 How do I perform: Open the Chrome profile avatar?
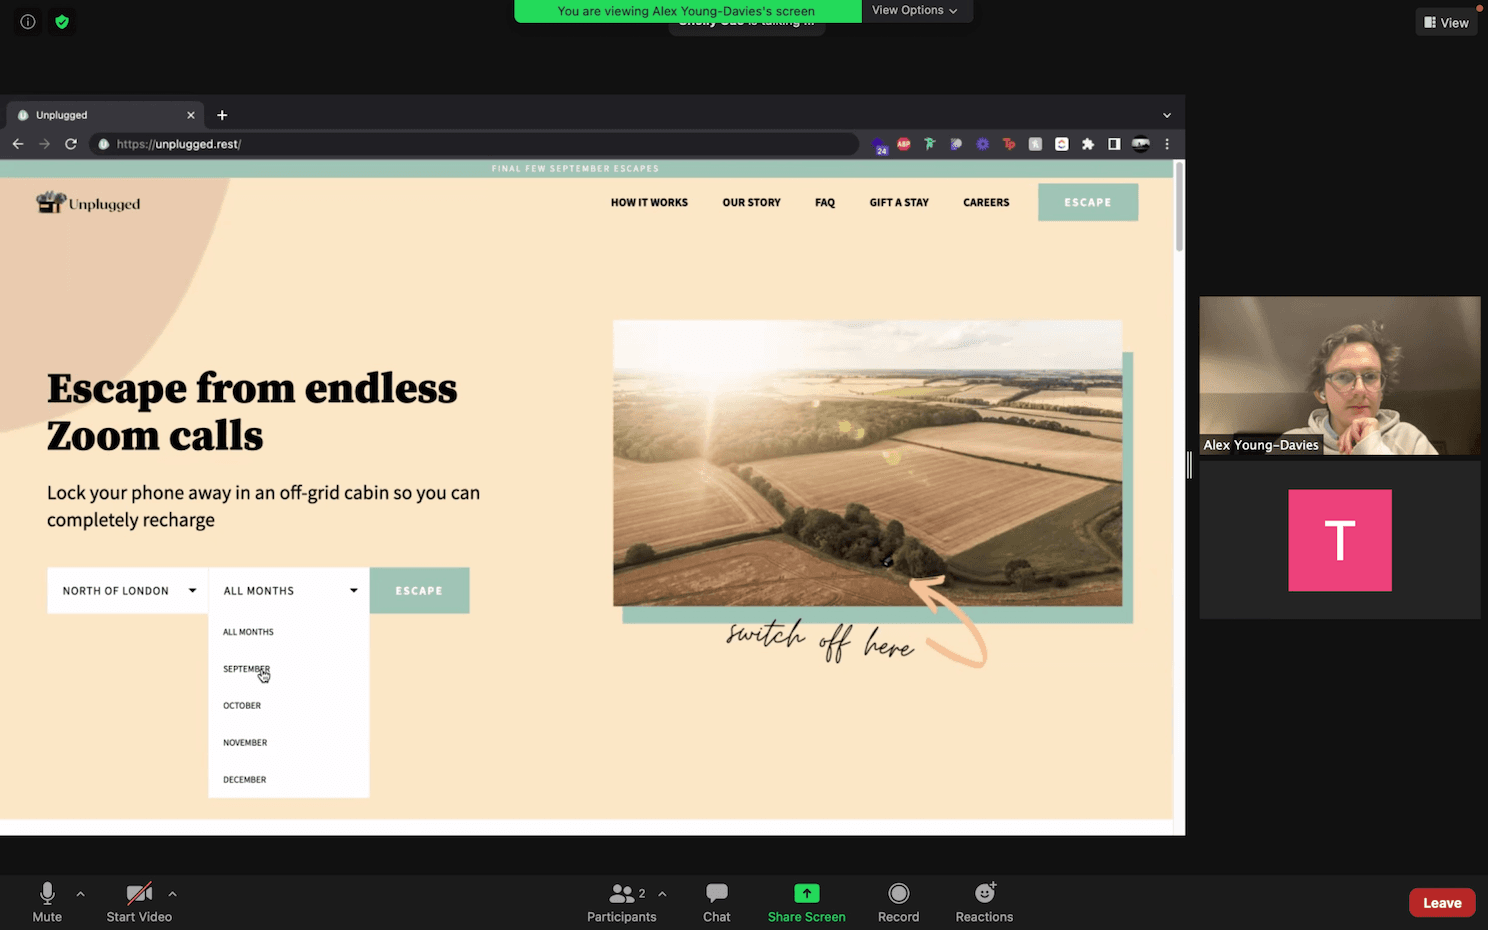1141,144
